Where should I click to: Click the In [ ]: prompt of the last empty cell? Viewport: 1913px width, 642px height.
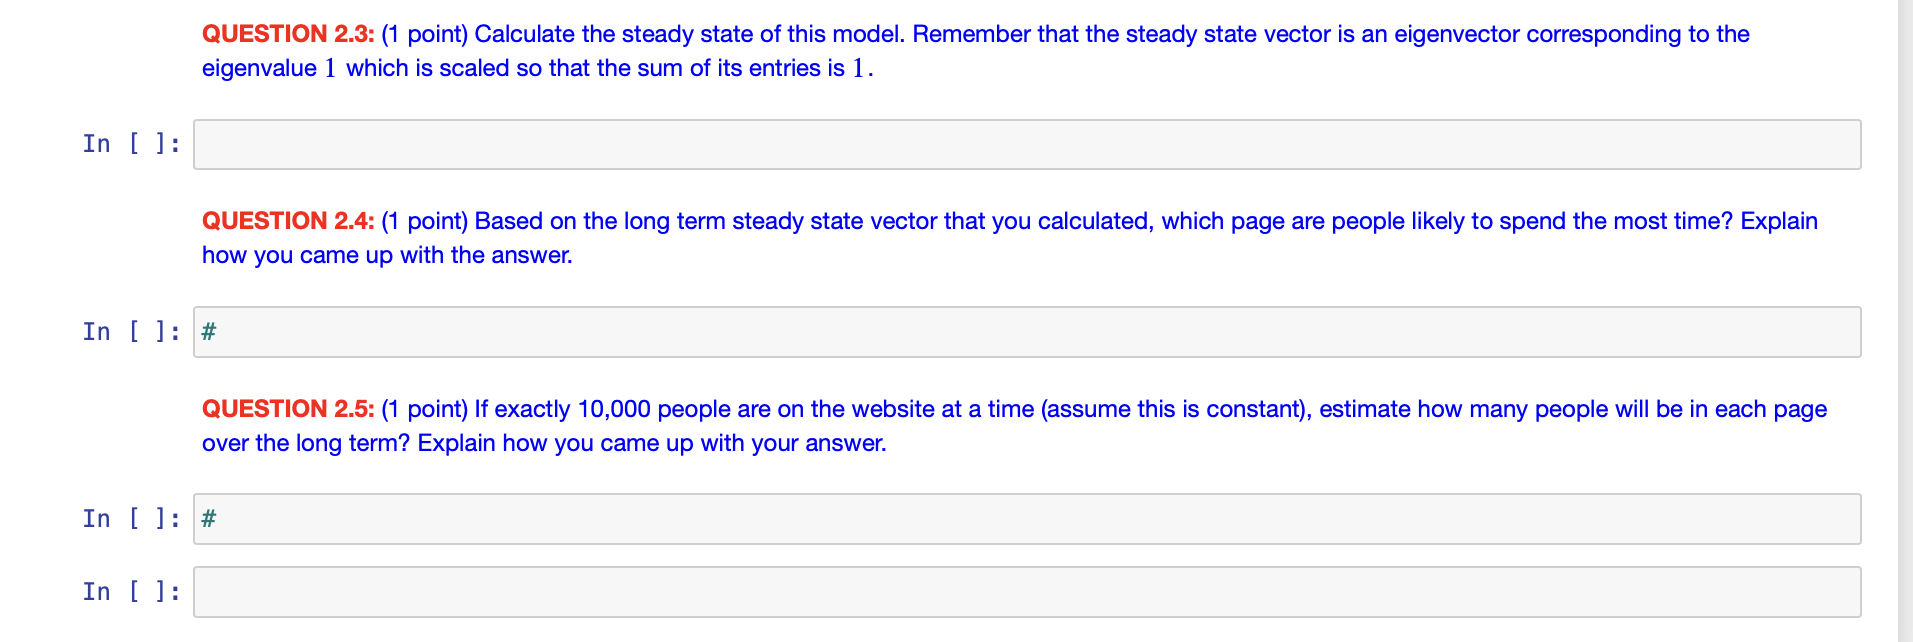(131, 591)
